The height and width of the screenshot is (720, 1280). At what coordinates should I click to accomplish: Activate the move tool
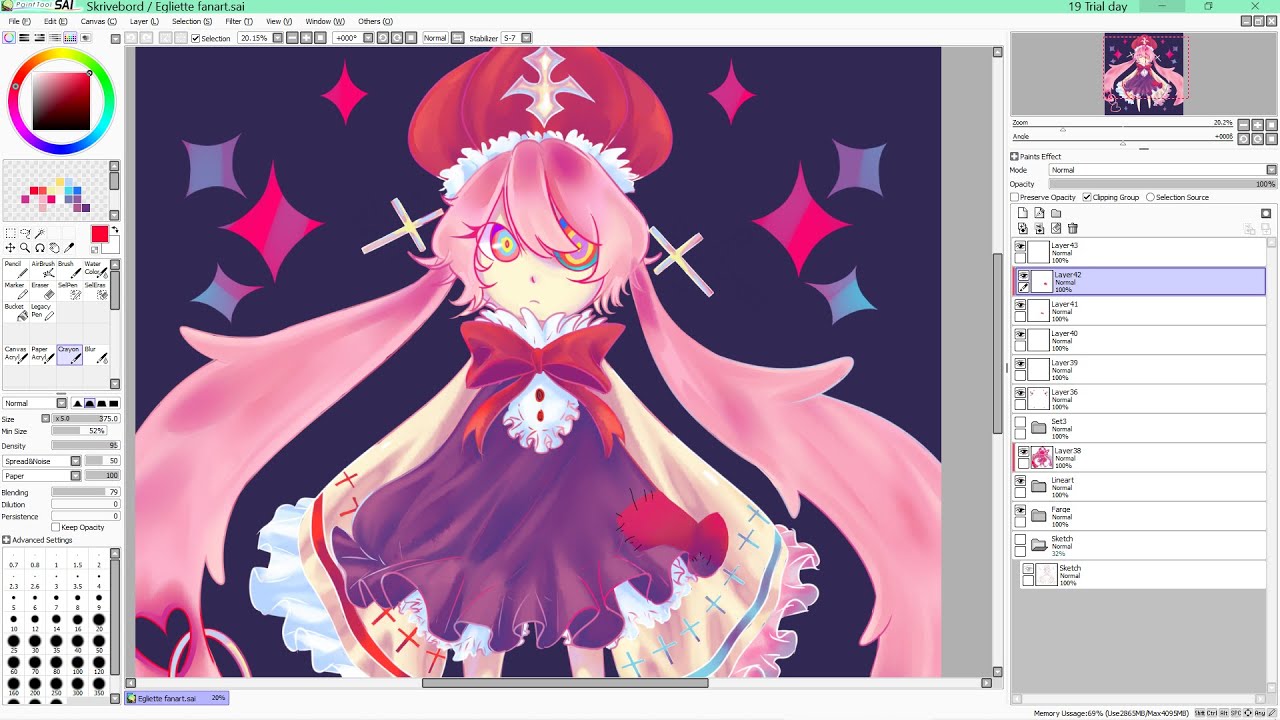[10, 247]
